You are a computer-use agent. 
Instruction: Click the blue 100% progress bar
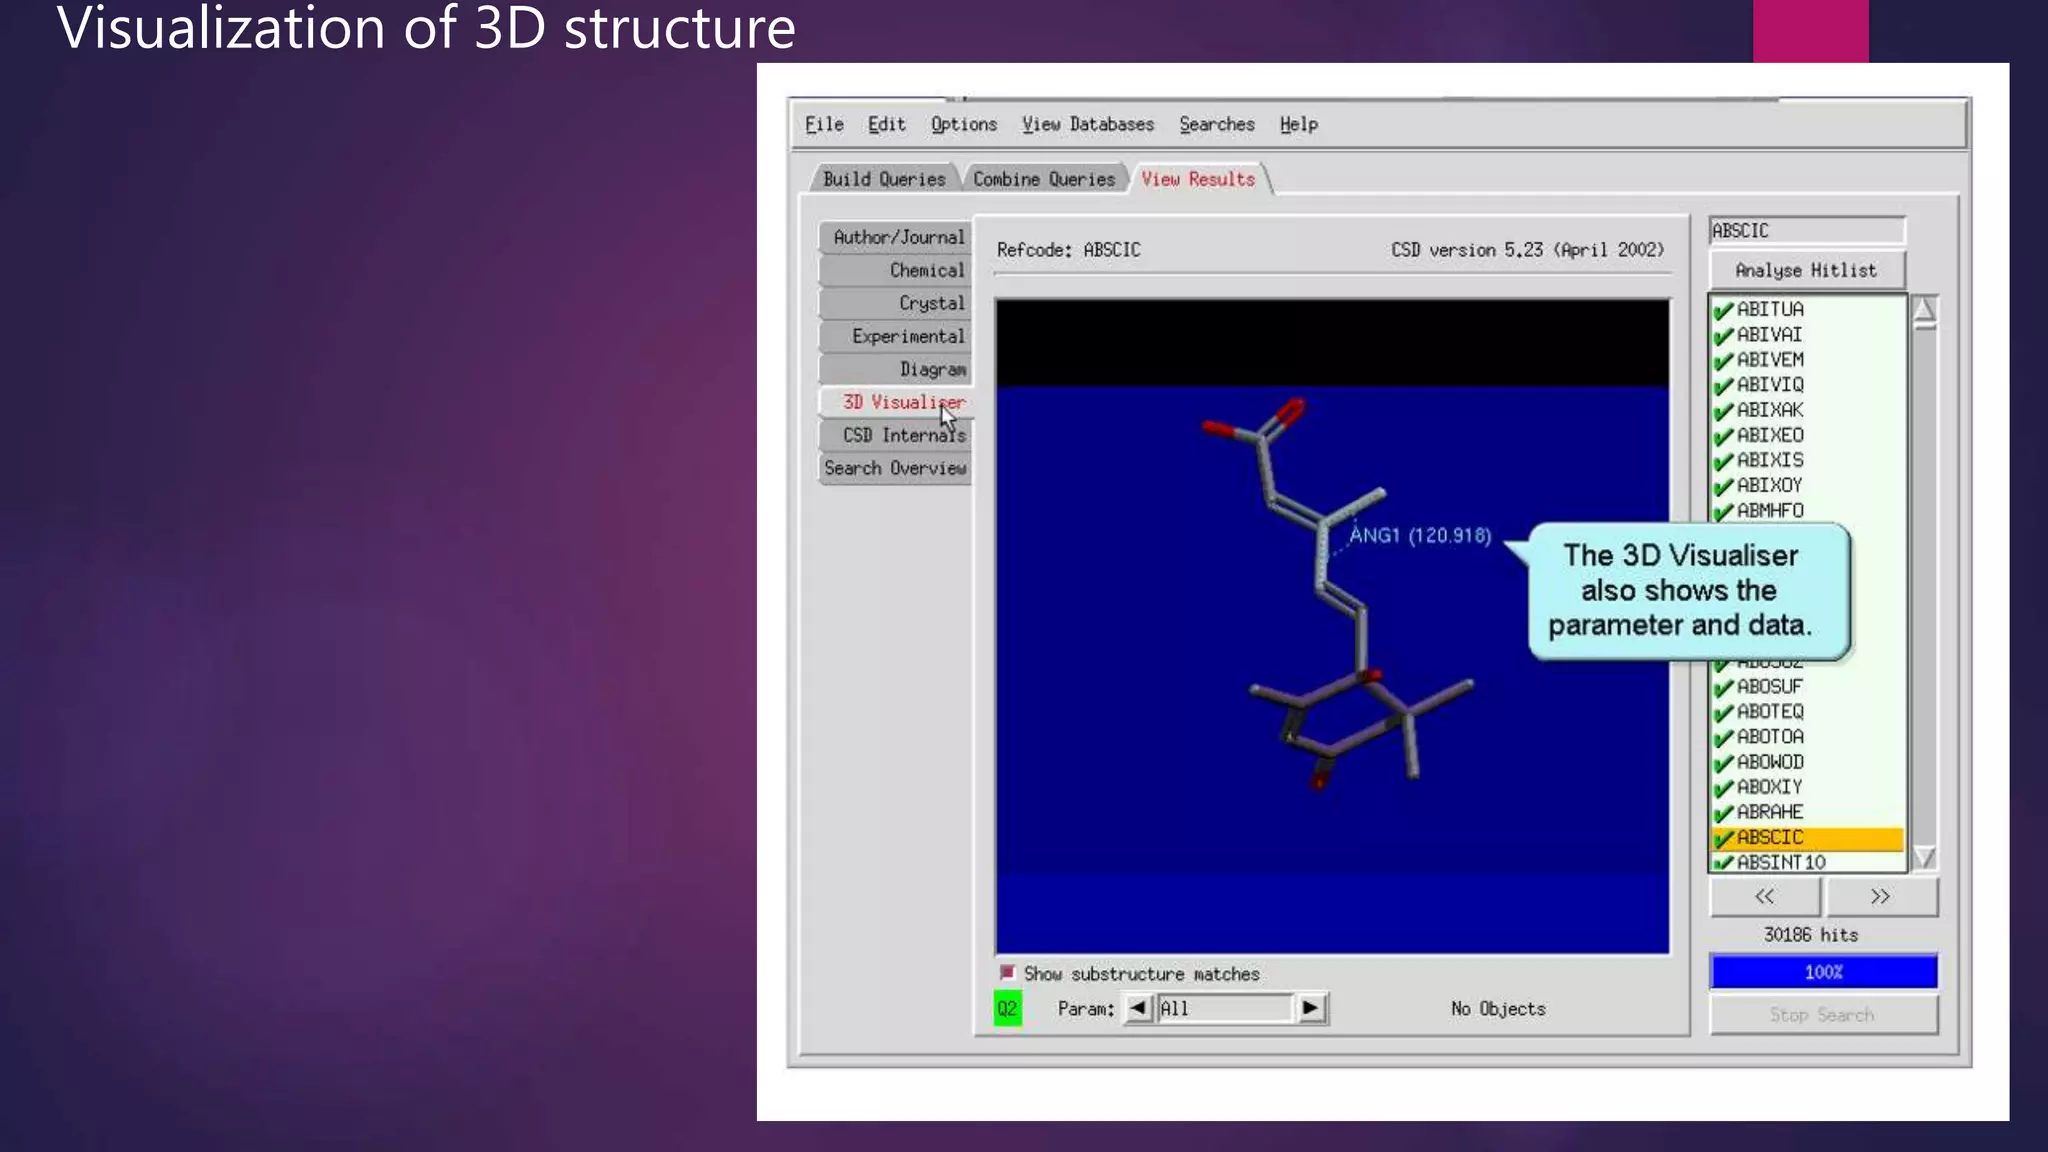click(1823, 972)
